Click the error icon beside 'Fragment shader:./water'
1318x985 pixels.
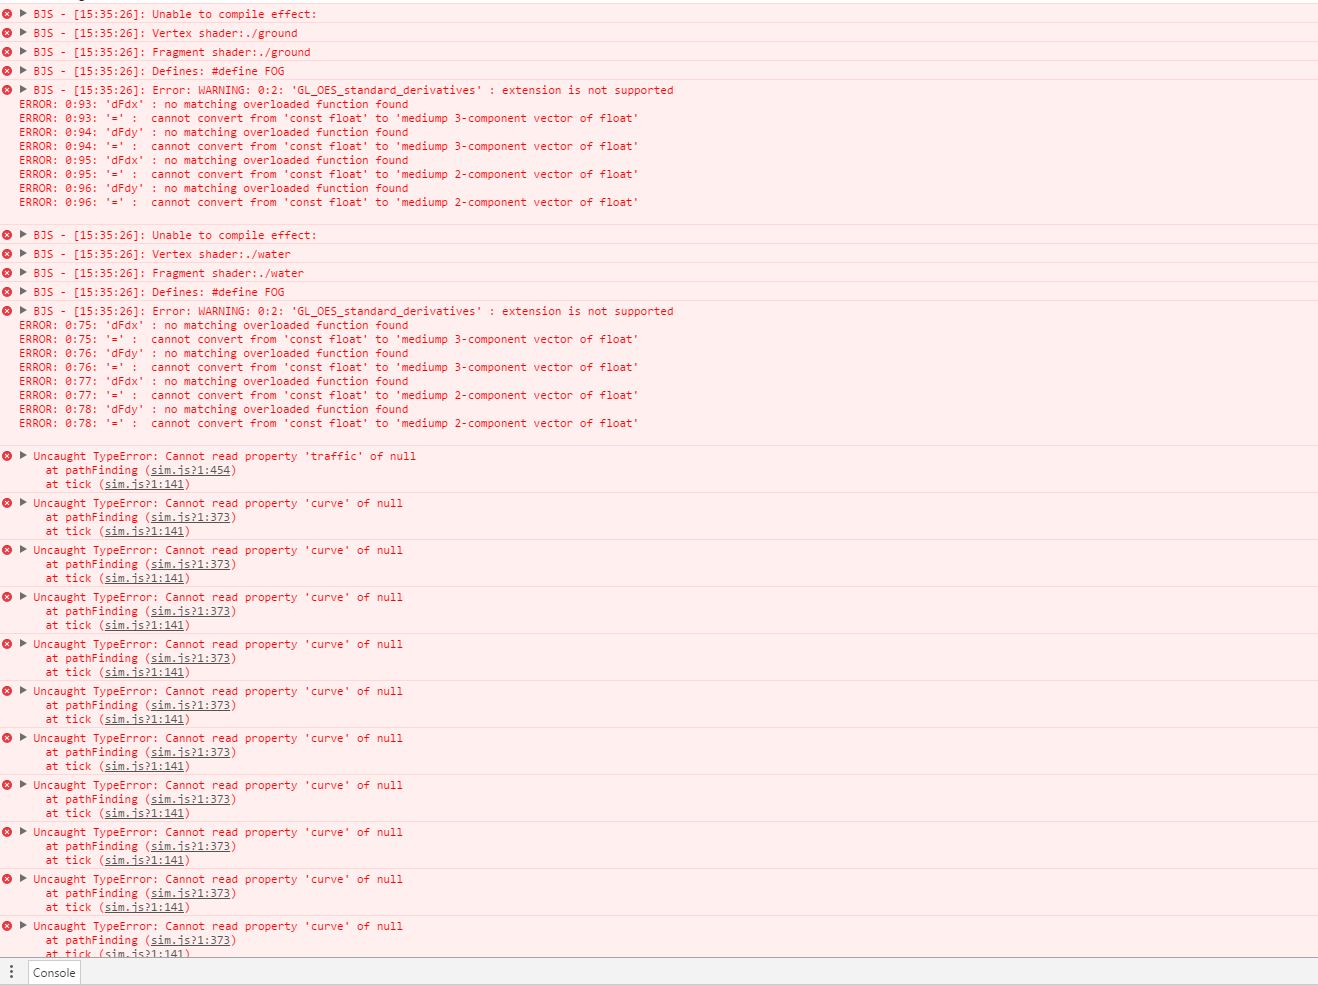click(x=7, y=273)
